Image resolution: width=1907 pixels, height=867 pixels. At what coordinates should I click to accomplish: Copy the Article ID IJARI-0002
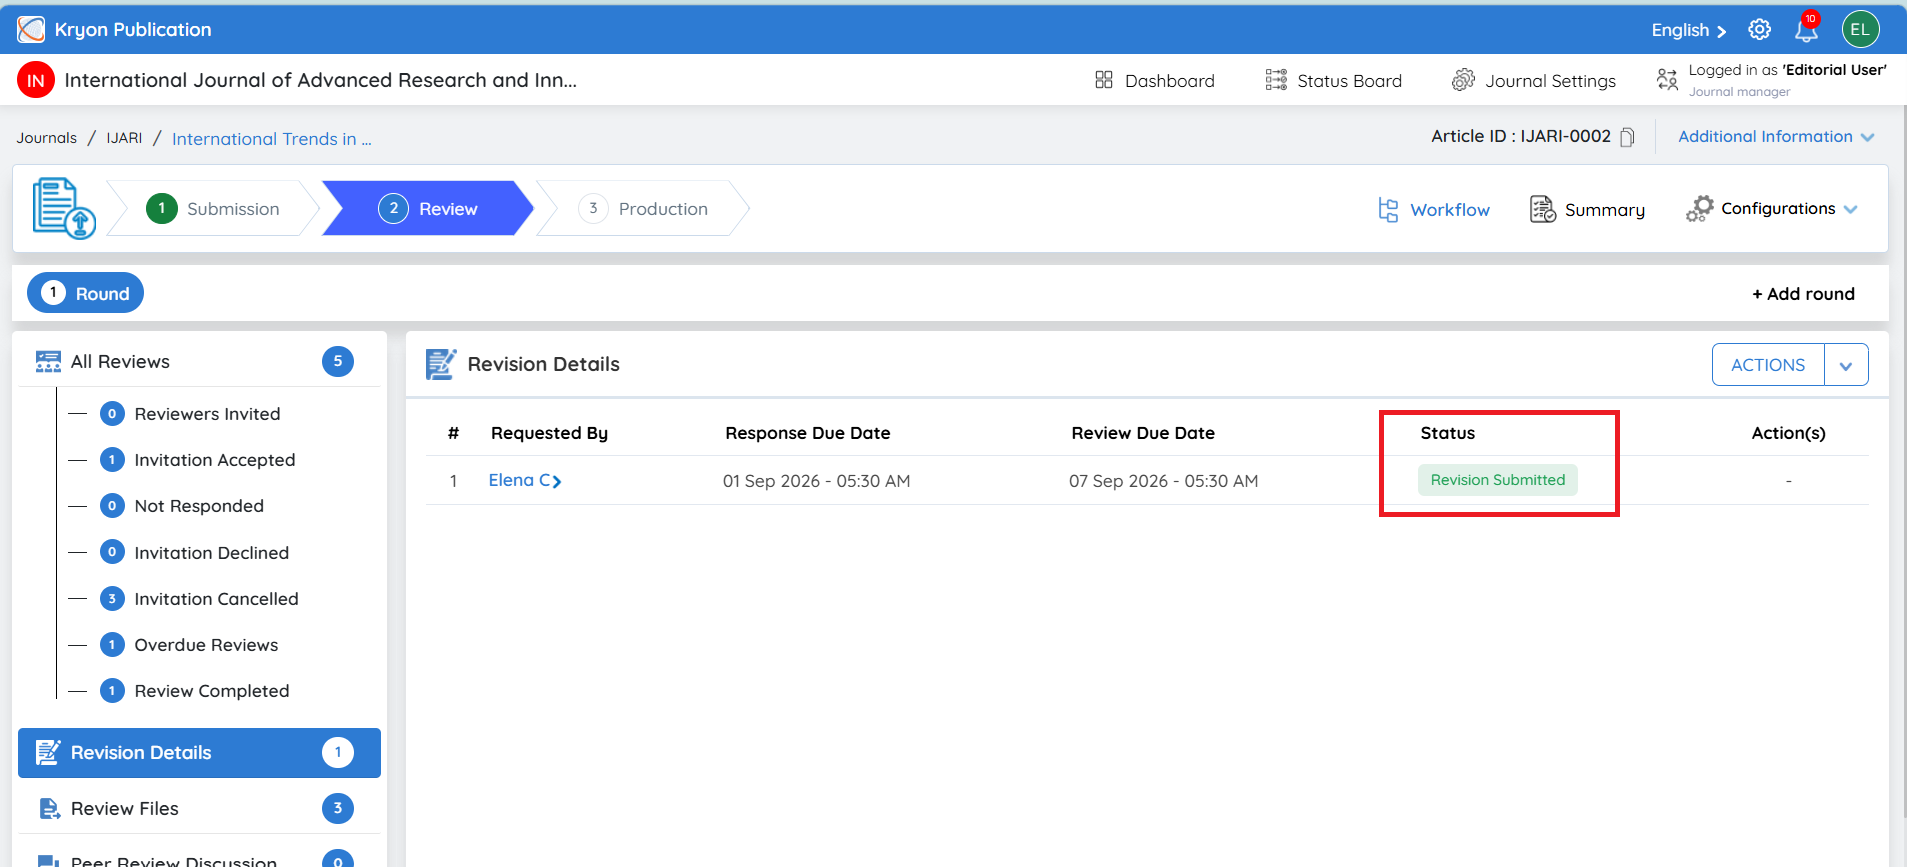[x=1627, y=137]
